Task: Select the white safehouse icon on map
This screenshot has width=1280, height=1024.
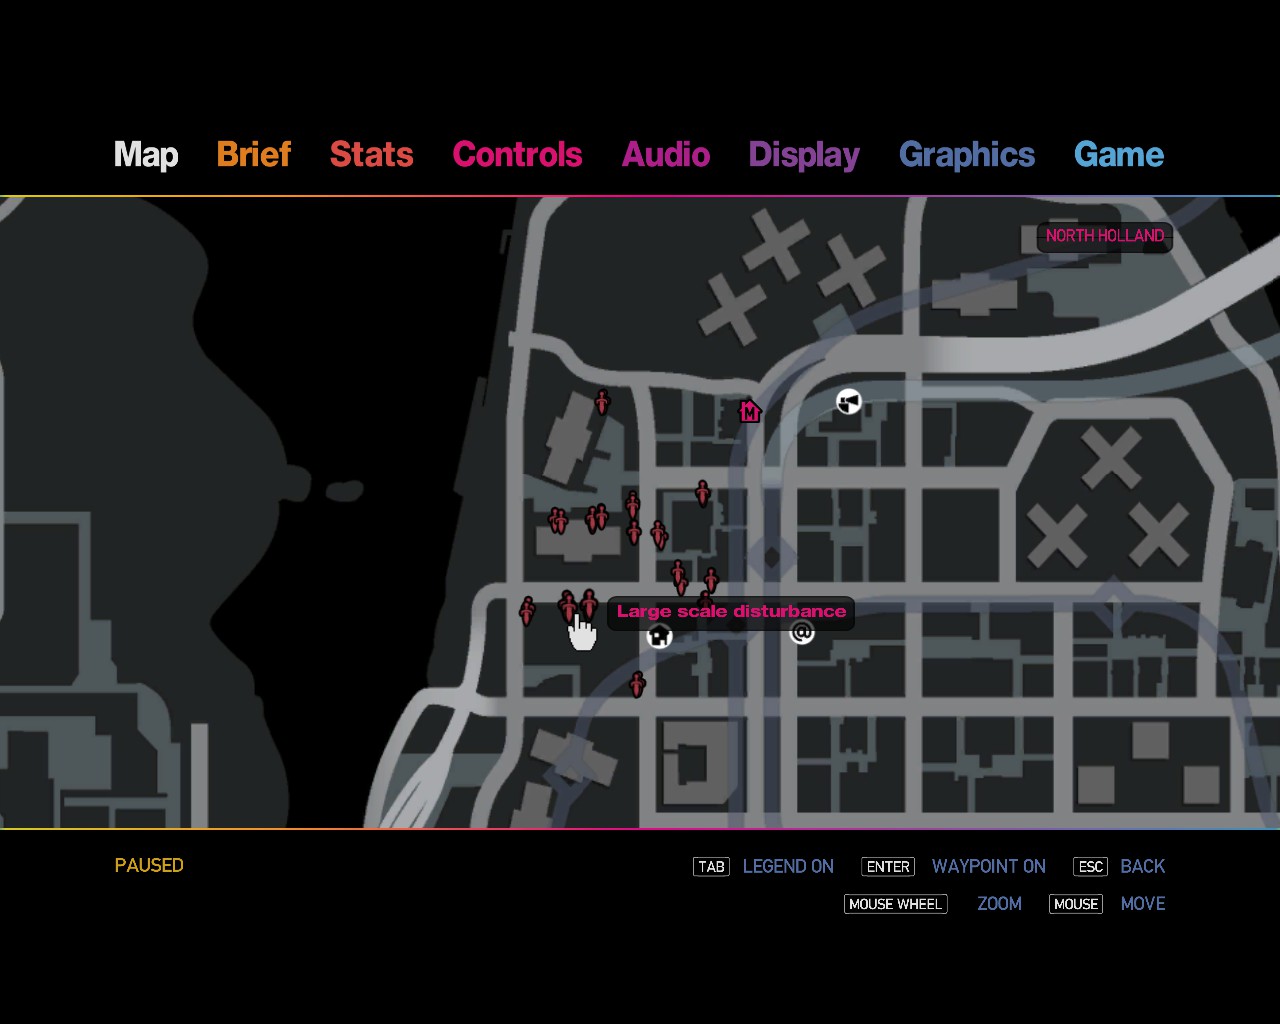Action: (x=659, y=636)
